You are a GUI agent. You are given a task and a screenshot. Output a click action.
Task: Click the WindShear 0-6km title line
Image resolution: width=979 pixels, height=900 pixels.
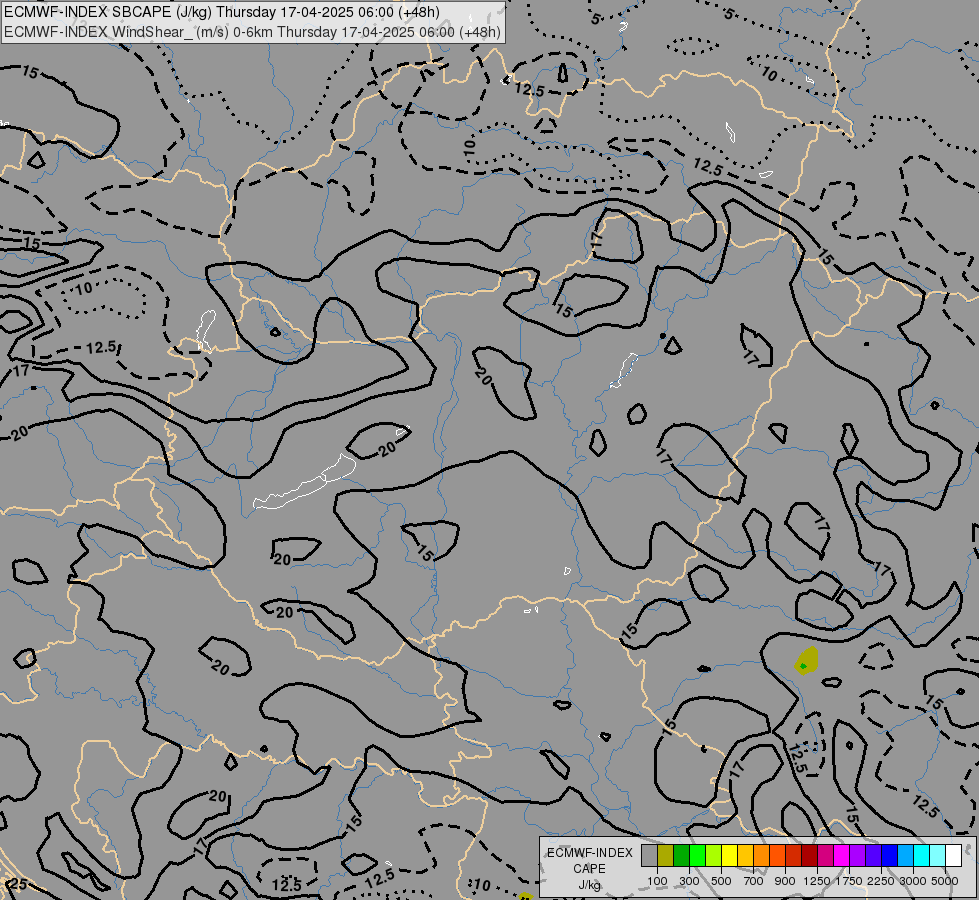pos(252,31)
